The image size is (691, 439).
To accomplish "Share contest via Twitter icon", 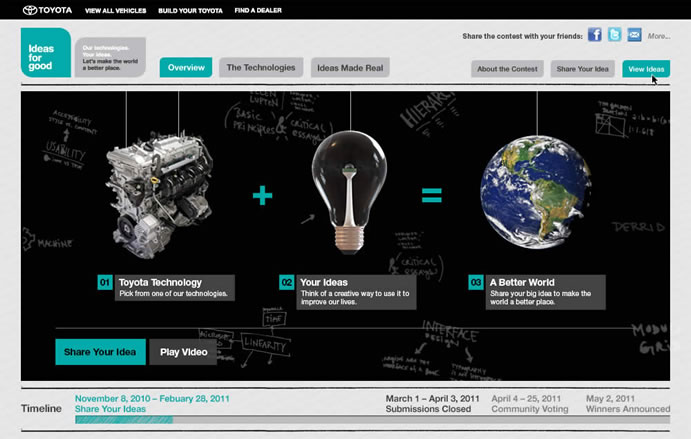I will [x=614, y=34].
